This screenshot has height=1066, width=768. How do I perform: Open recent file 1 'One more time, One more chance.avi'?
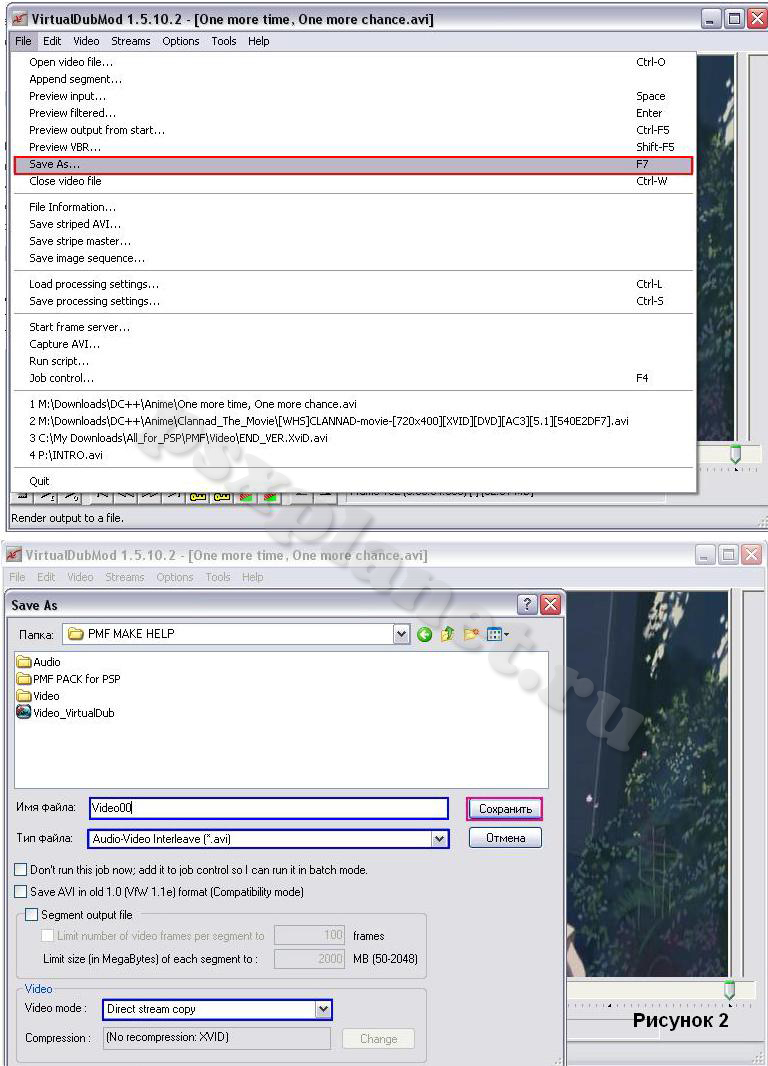[353, 403]
